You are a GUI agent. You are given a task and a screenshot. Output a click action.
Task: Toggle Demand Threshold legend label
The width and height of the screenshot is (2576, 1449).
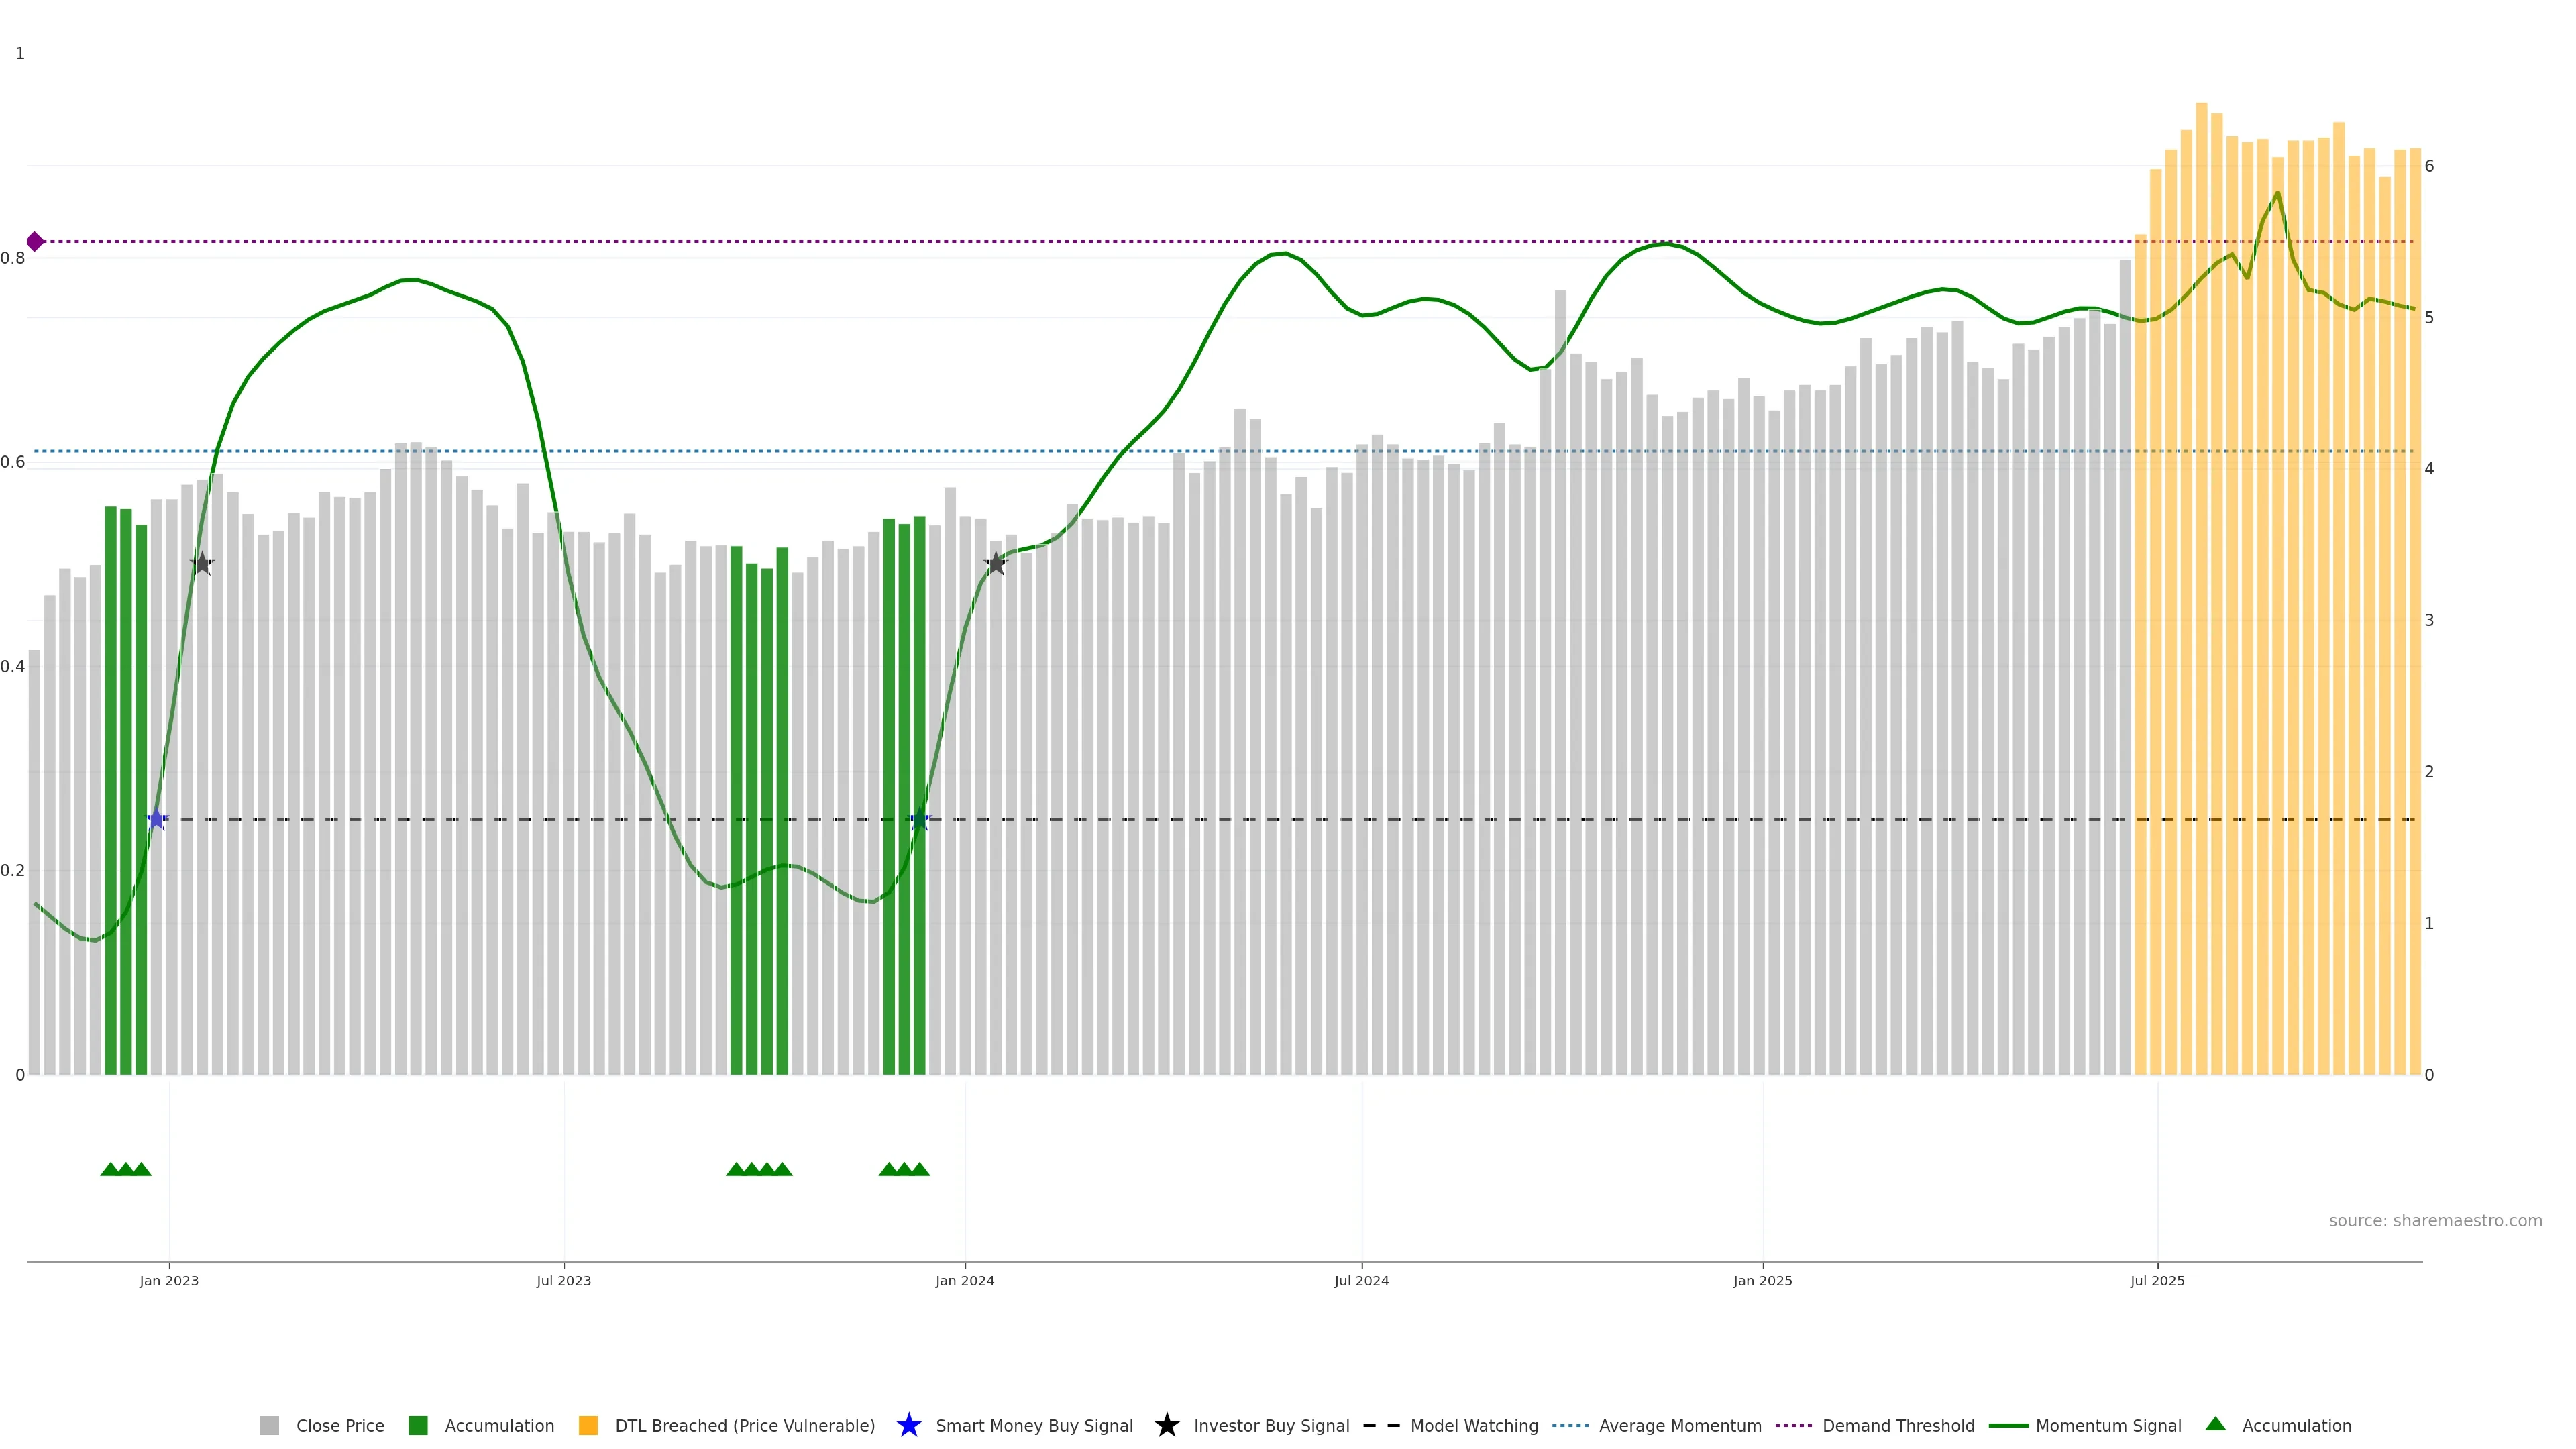(x=1898, y=1426)
